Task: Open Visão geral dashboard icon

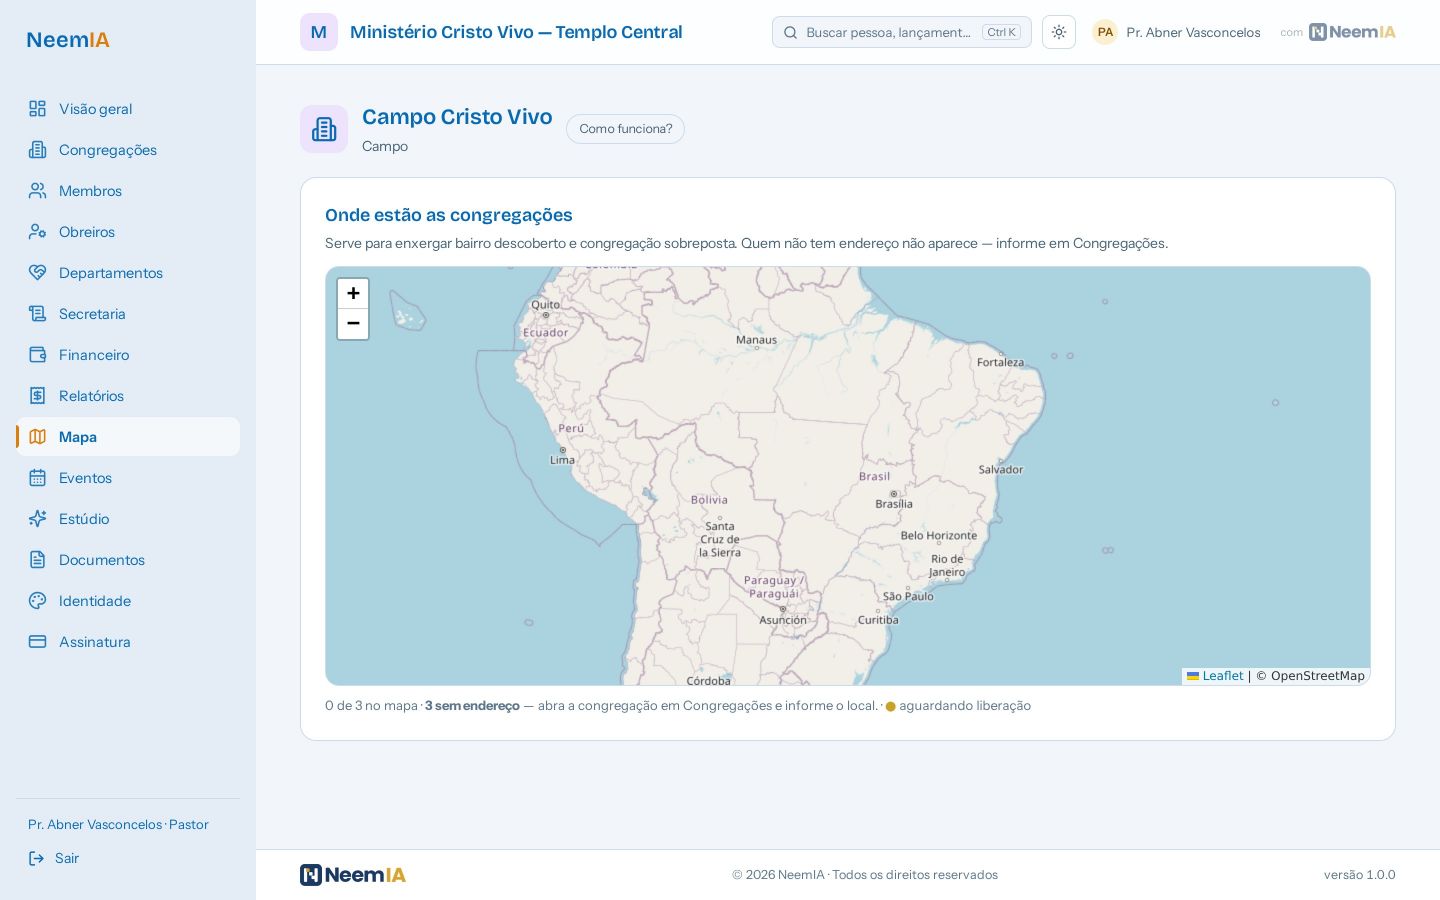Action: tap(37, 109)
